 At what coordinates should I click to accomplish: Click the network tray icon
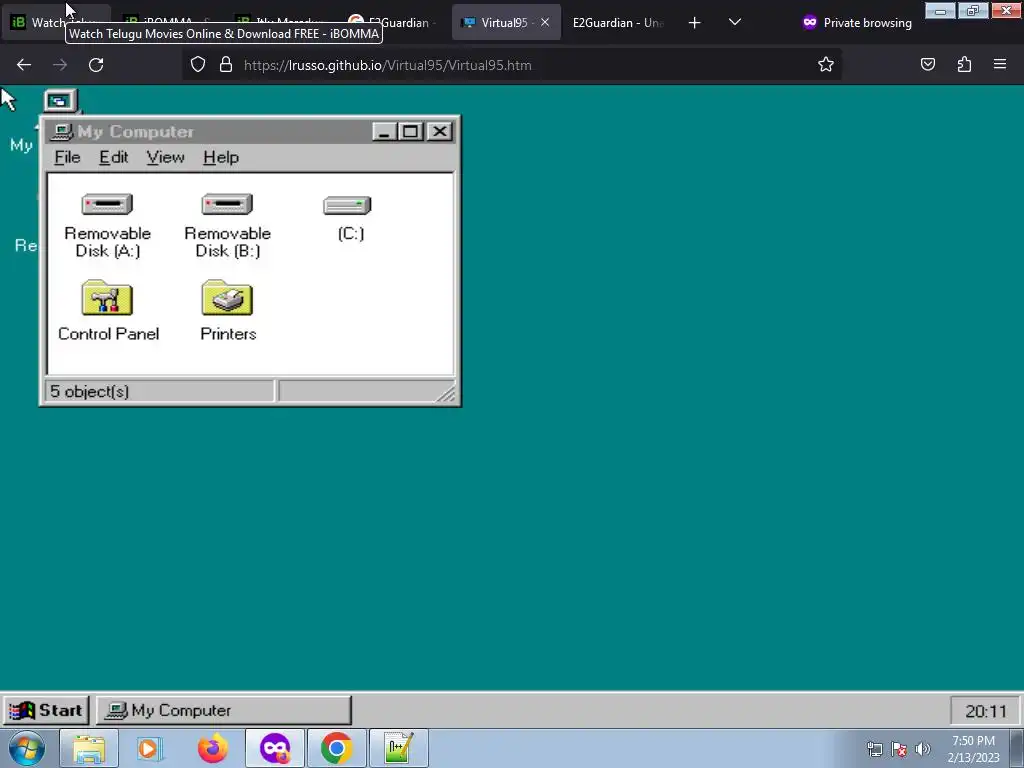click(874, 749)
